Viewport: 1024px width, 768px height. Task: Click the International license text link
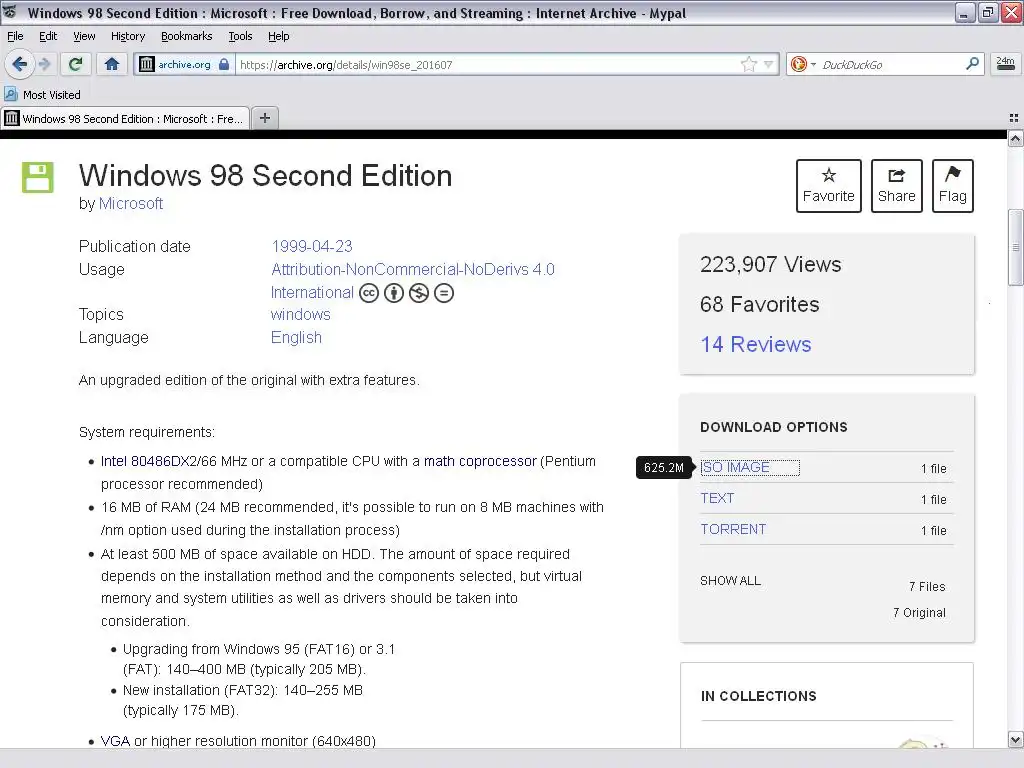[x=312, y=293]
